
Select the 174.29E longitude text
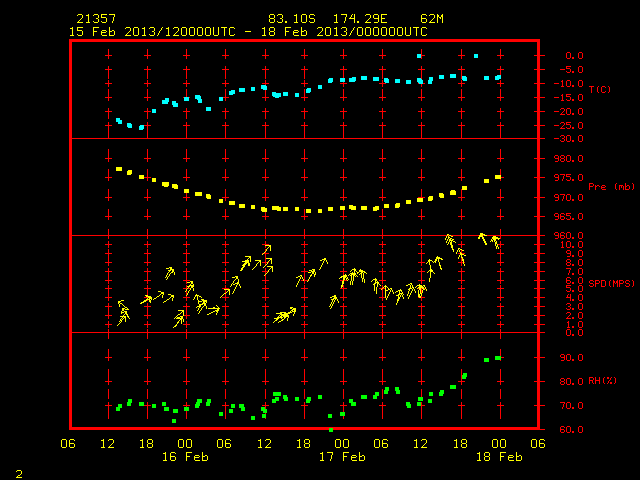click(360, 19)
